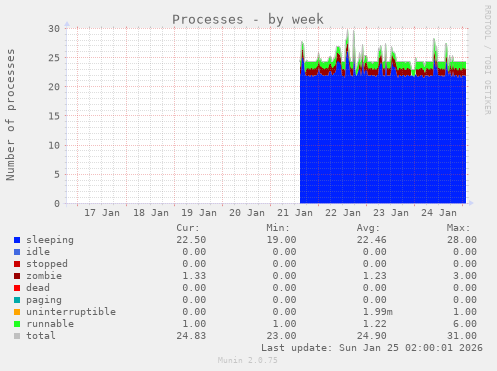Click runnable average value 1.22
Viewport: 497px width, 371px height.
[x=375, y=324]
